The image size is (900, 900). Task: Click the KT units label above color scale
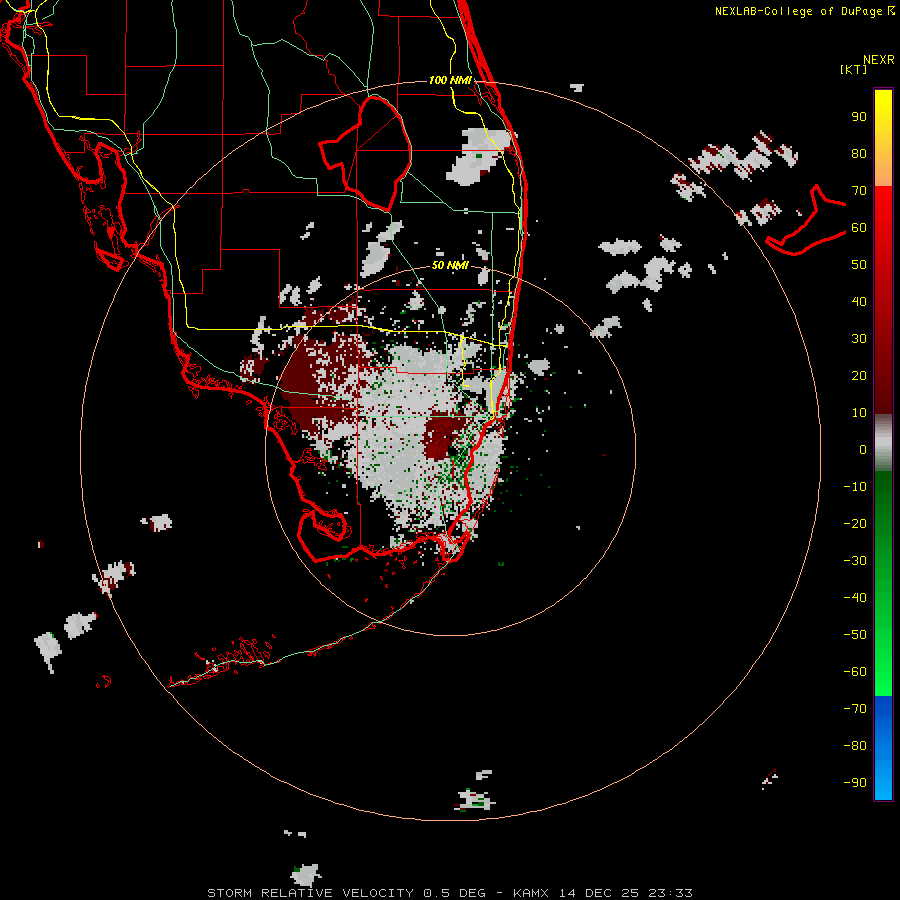coord(853,69)
